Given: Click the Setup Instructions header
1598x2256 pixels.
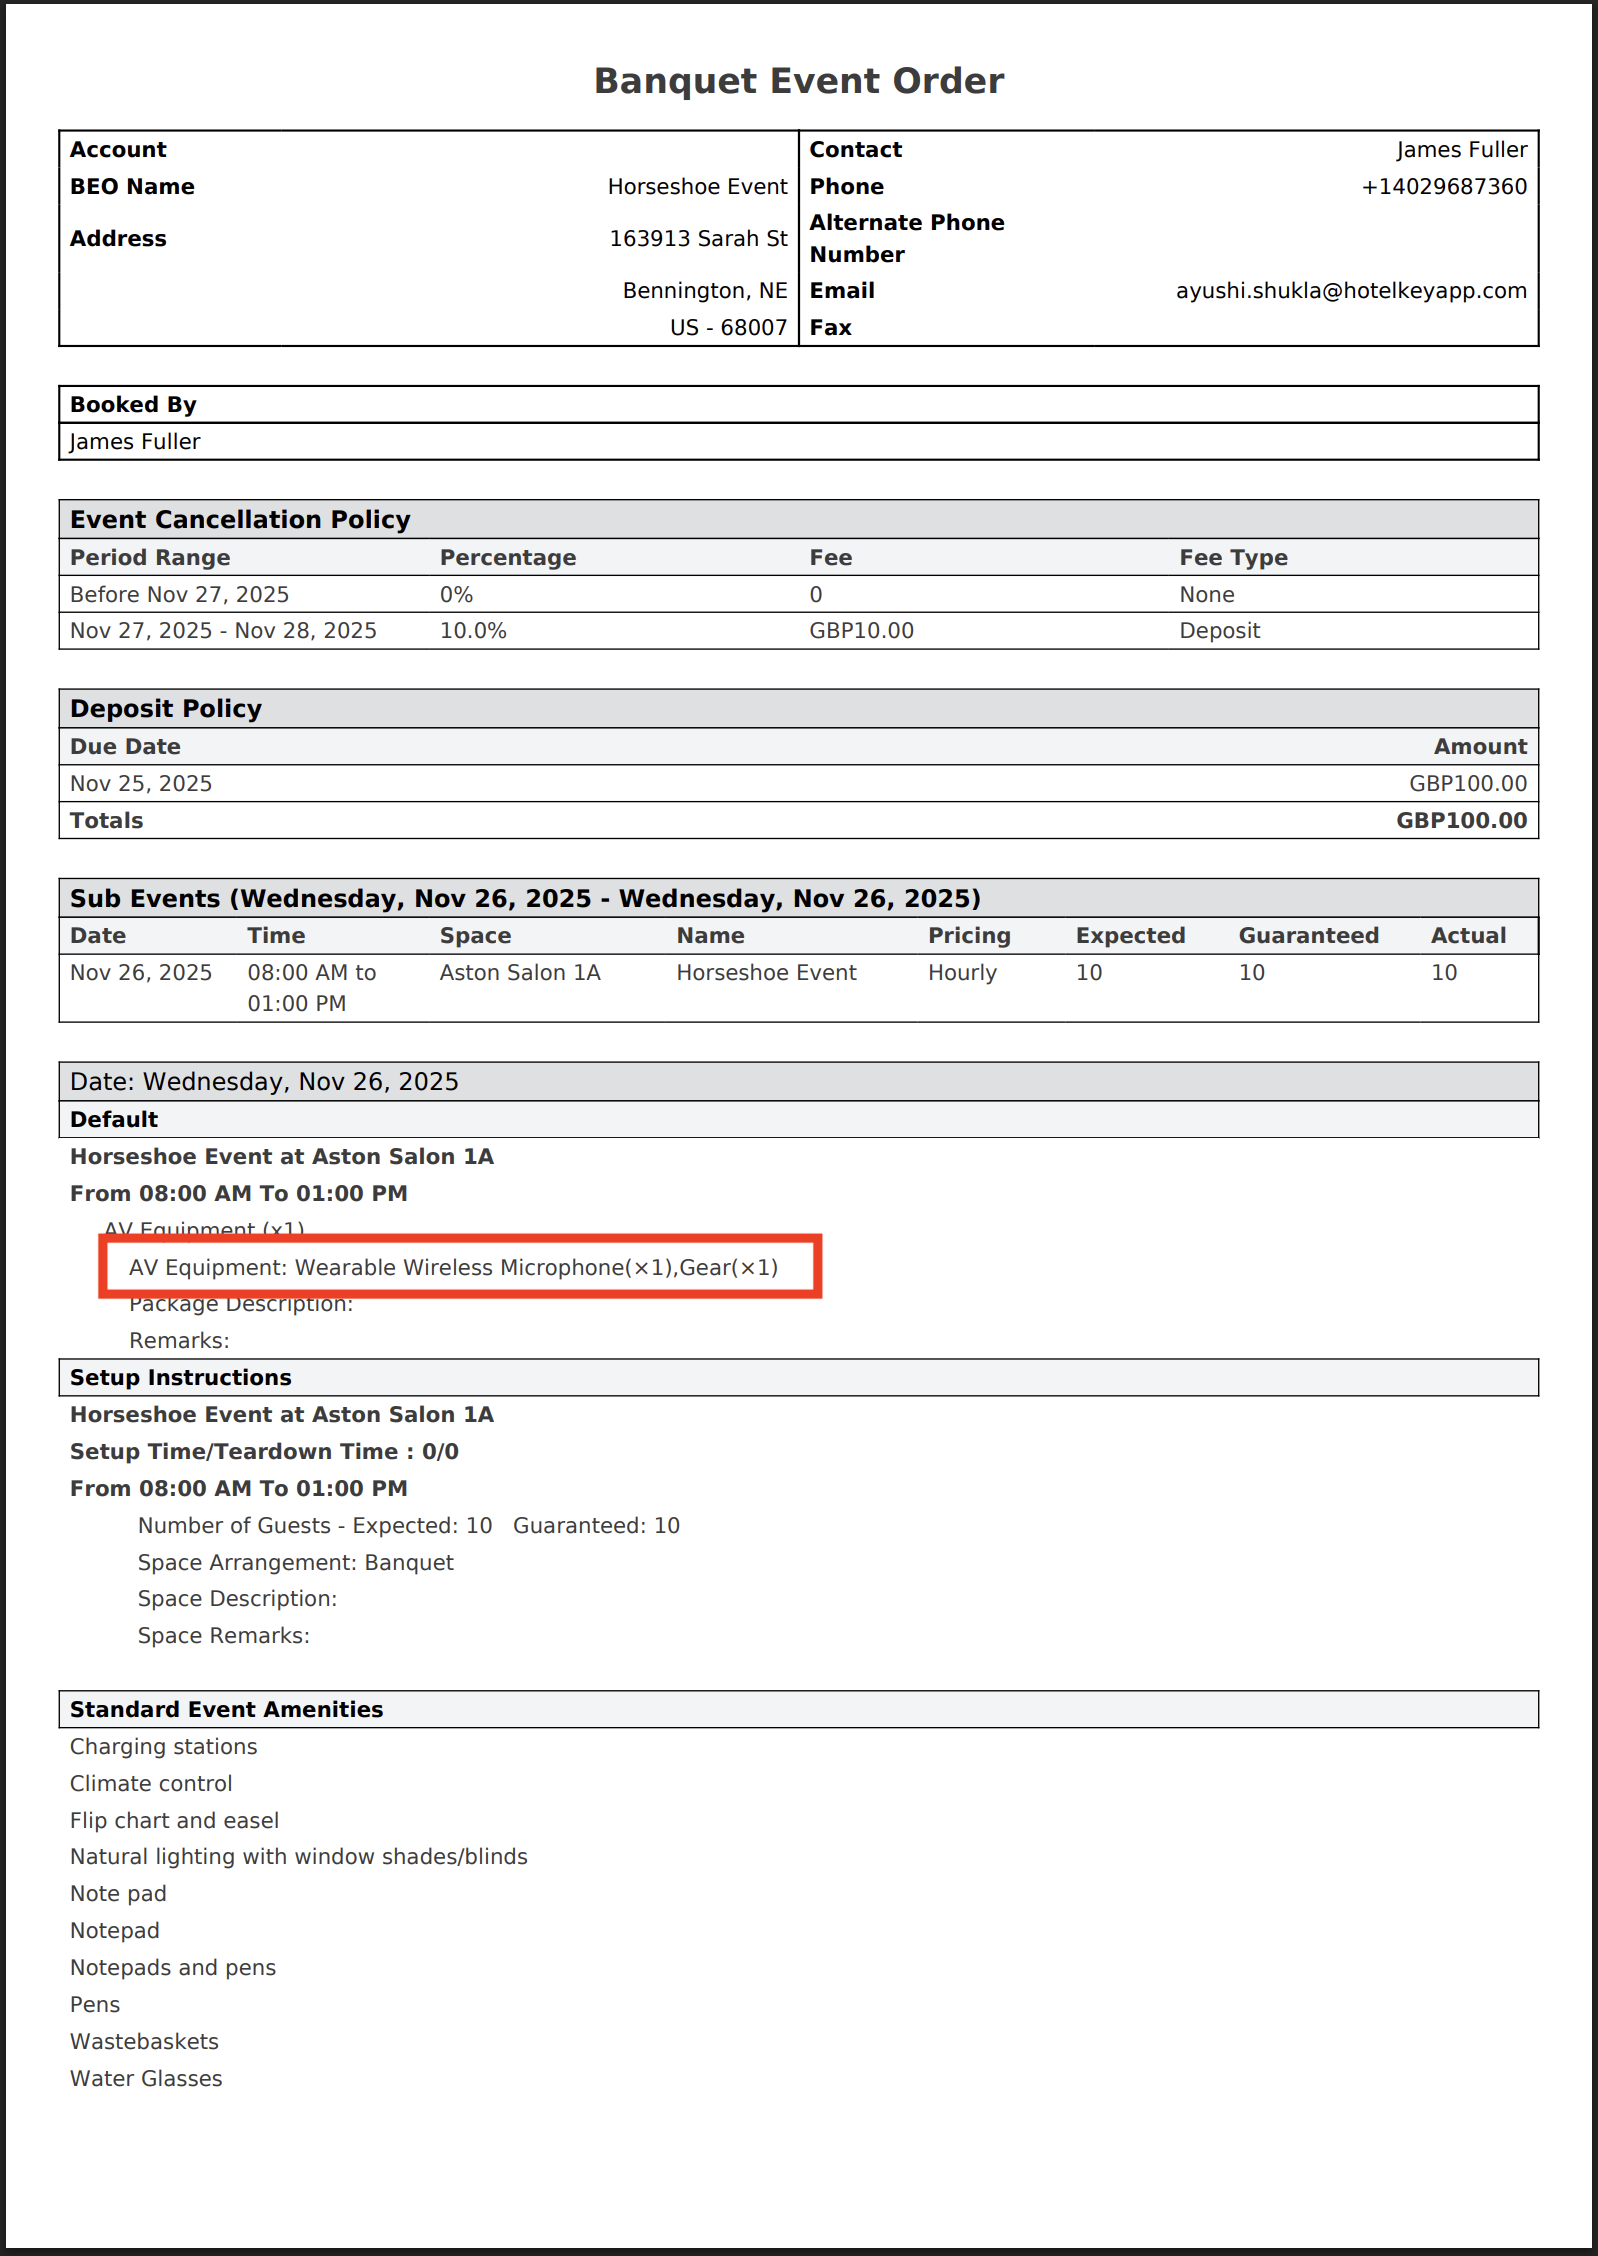Looking at the screenshot, I should pos(181,1378).
